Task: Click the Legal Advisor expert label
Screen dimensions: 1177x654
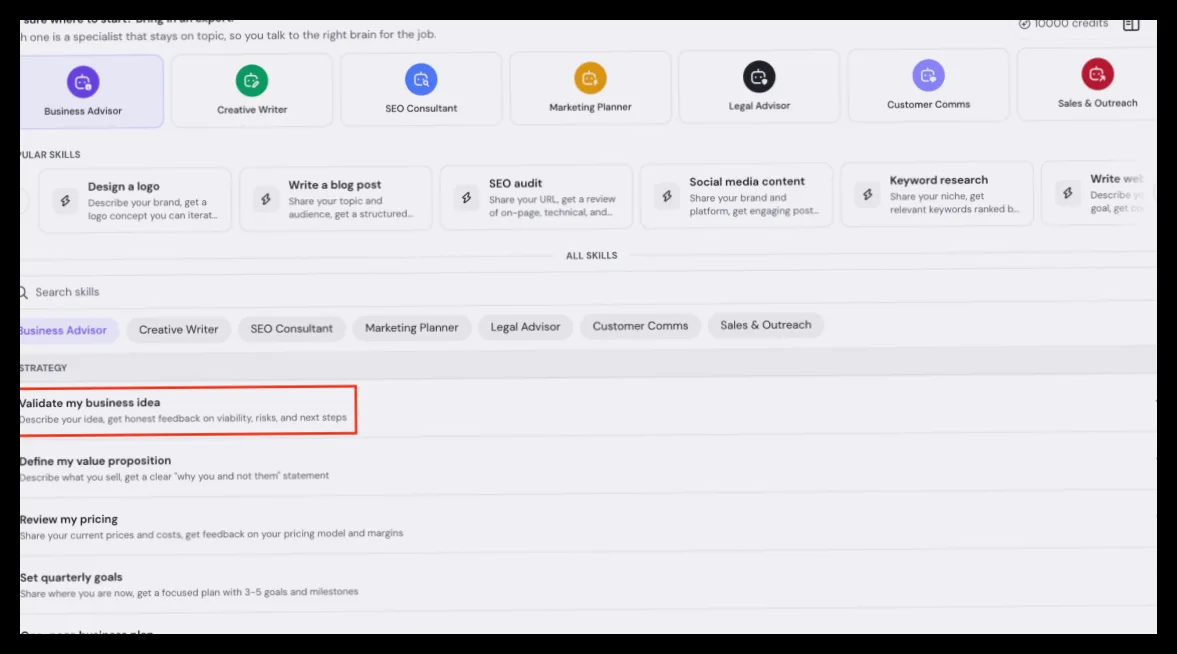Action: pyautogui.click(x=759, y=106)
